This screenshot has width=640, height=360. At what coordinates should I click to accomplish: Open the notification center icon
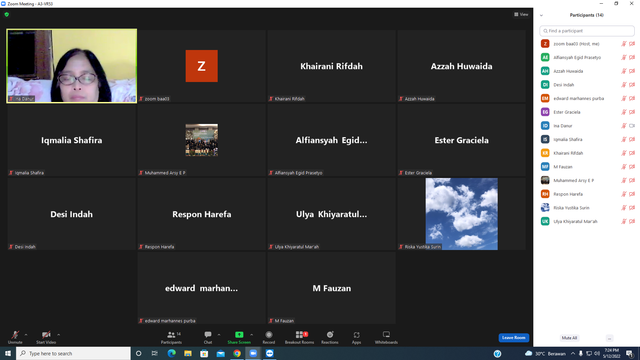(630, 353)
